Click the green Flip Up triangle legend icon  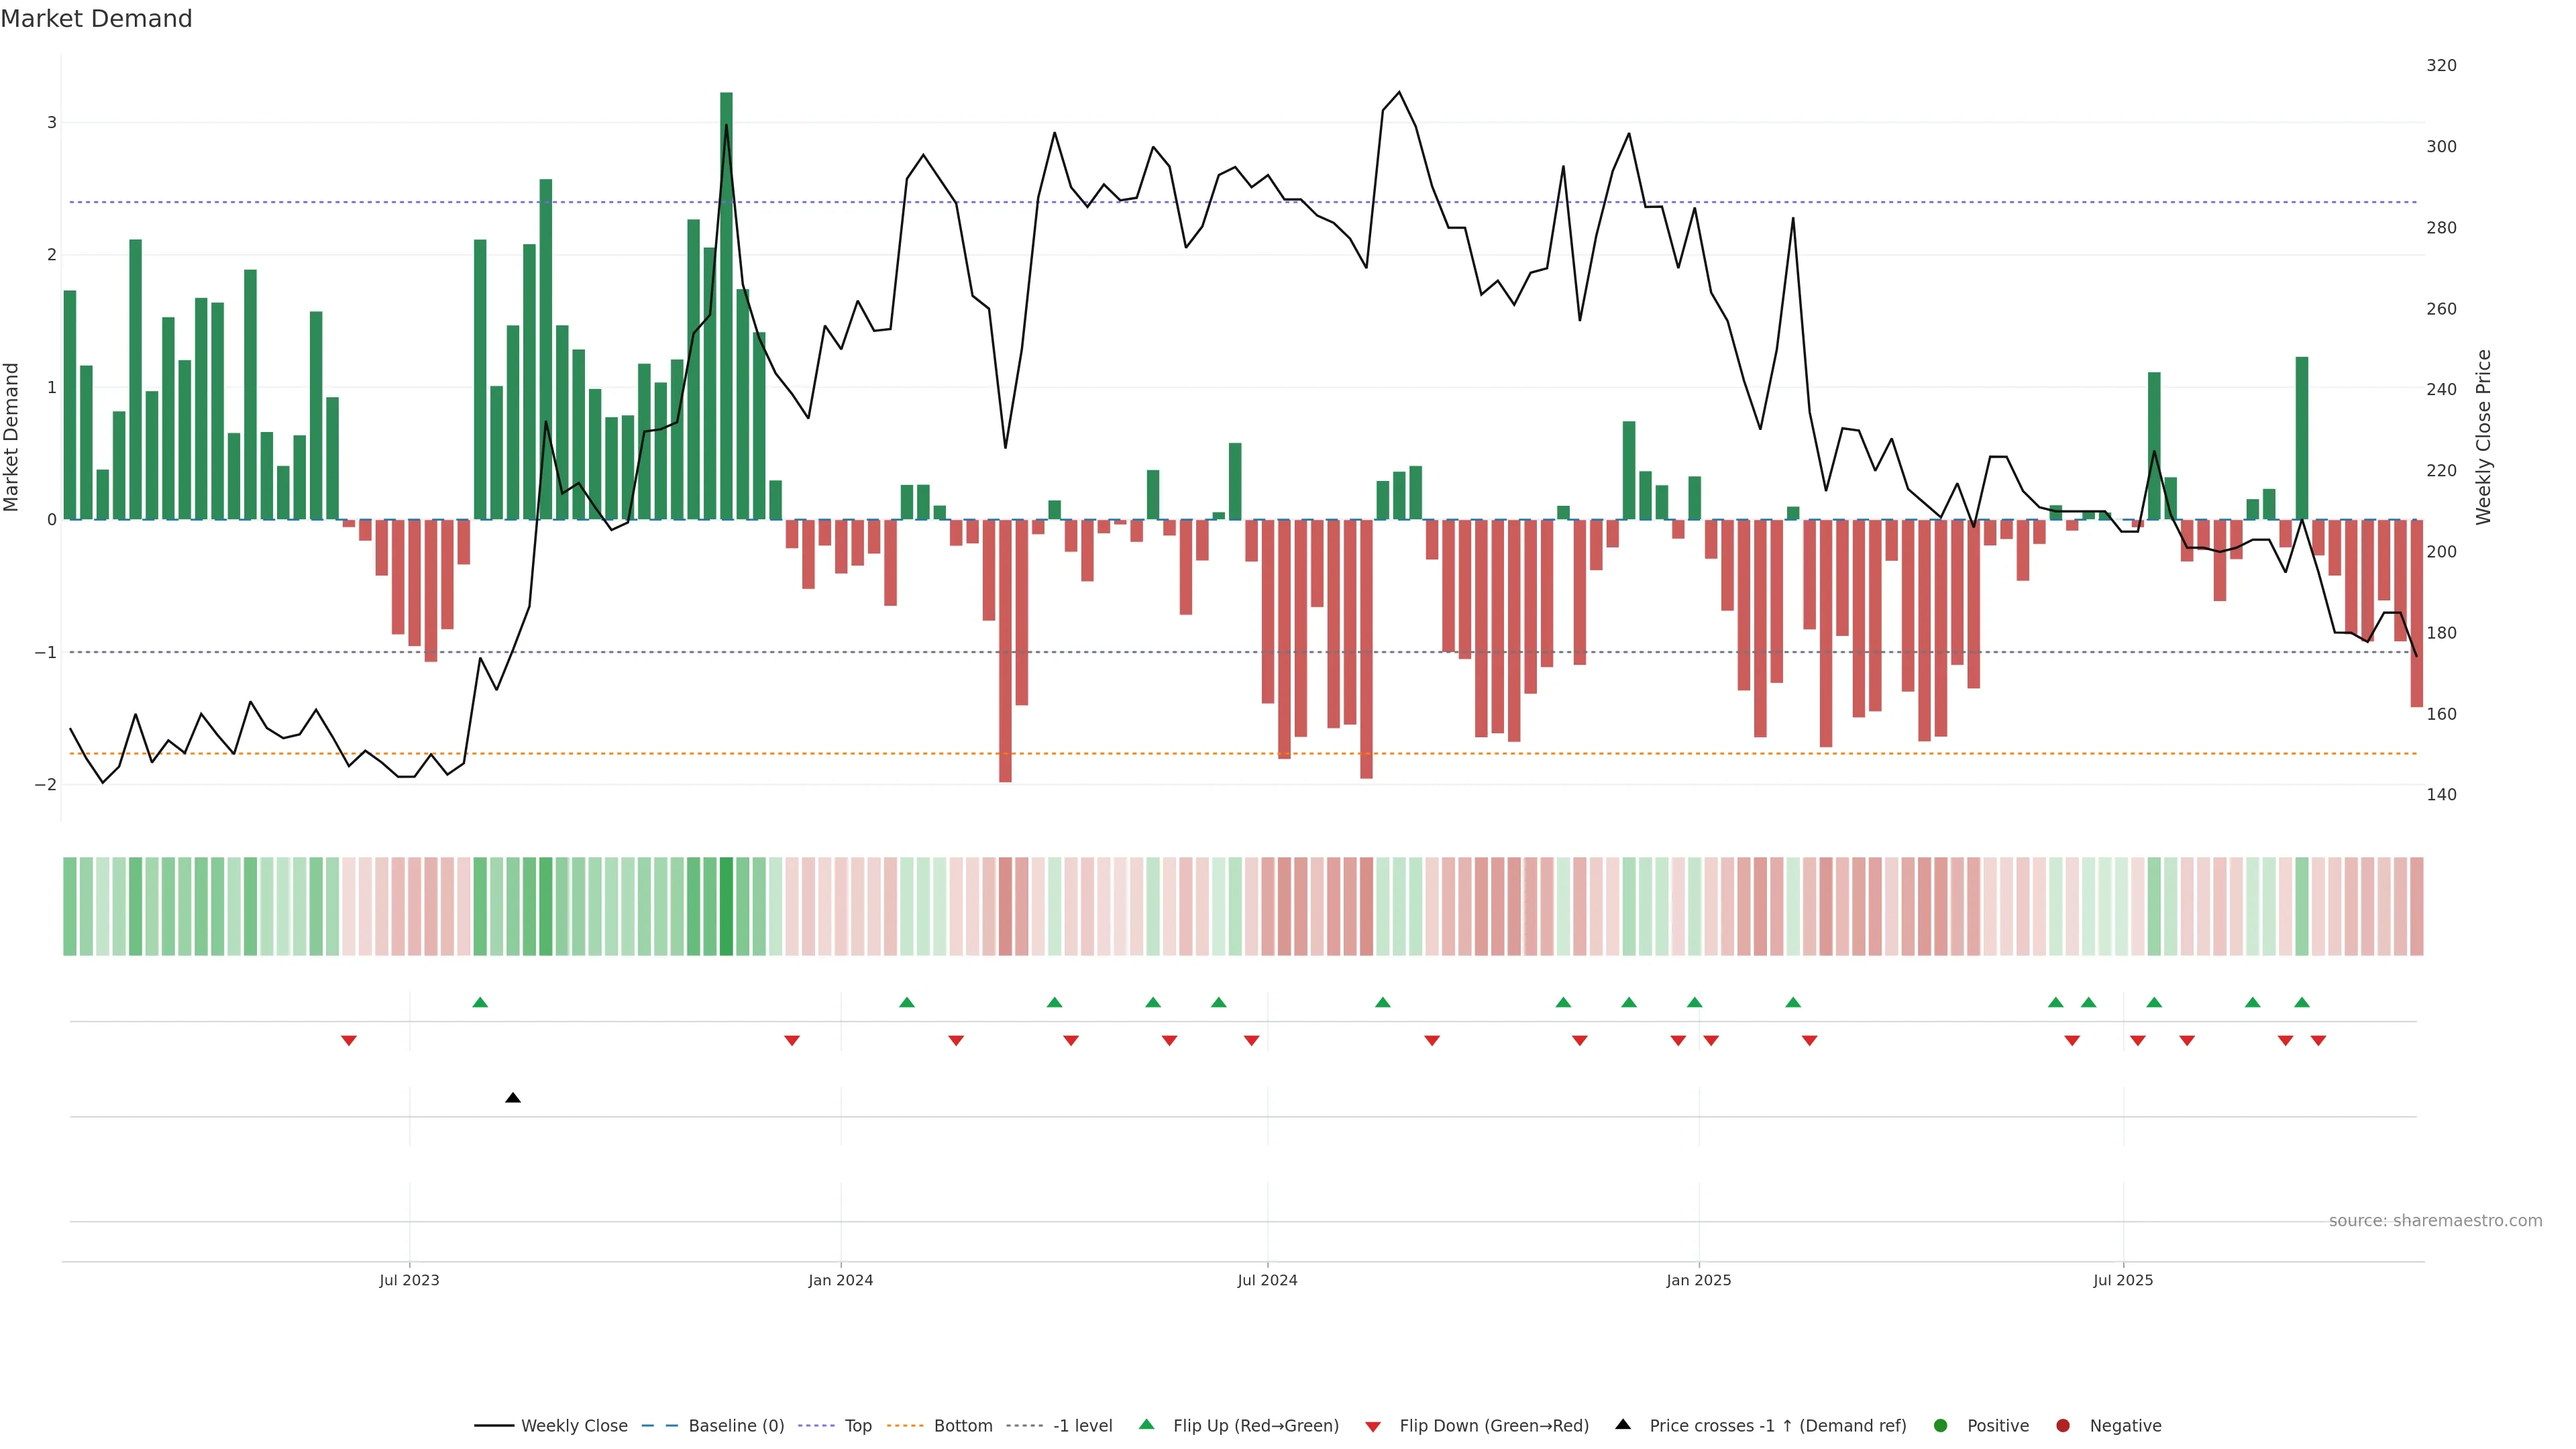1146,1424
